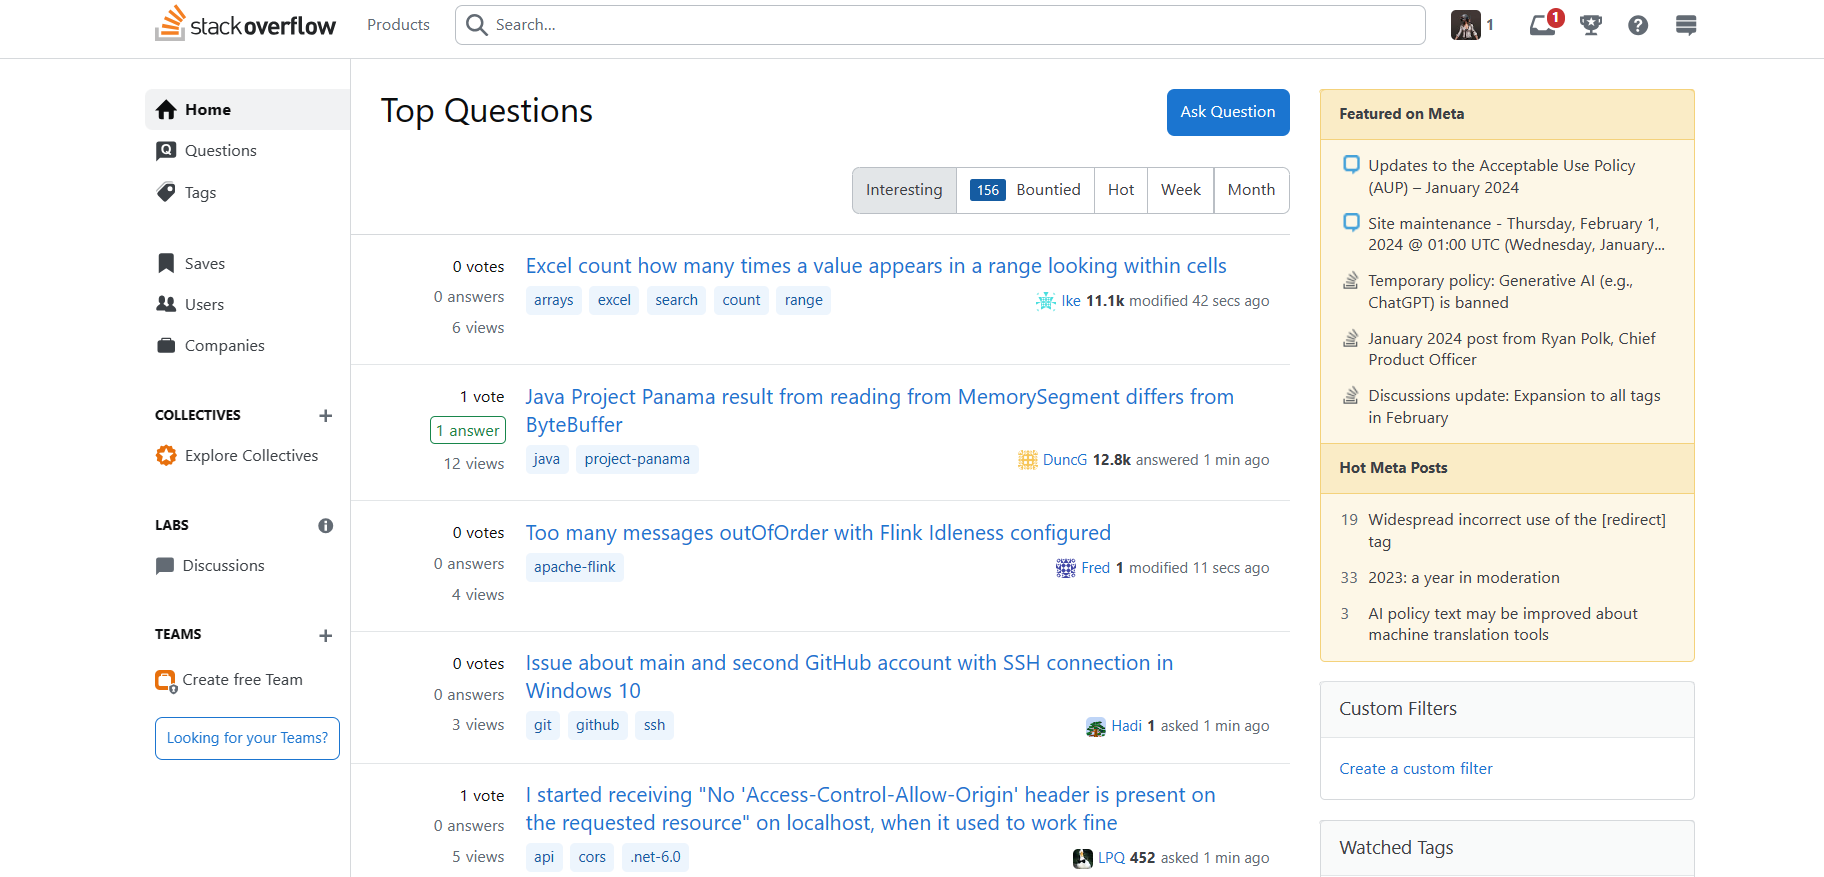Screen dimensions: 1824x877
Task: Click the Saves bookmark icon
Action: point(166,263)
